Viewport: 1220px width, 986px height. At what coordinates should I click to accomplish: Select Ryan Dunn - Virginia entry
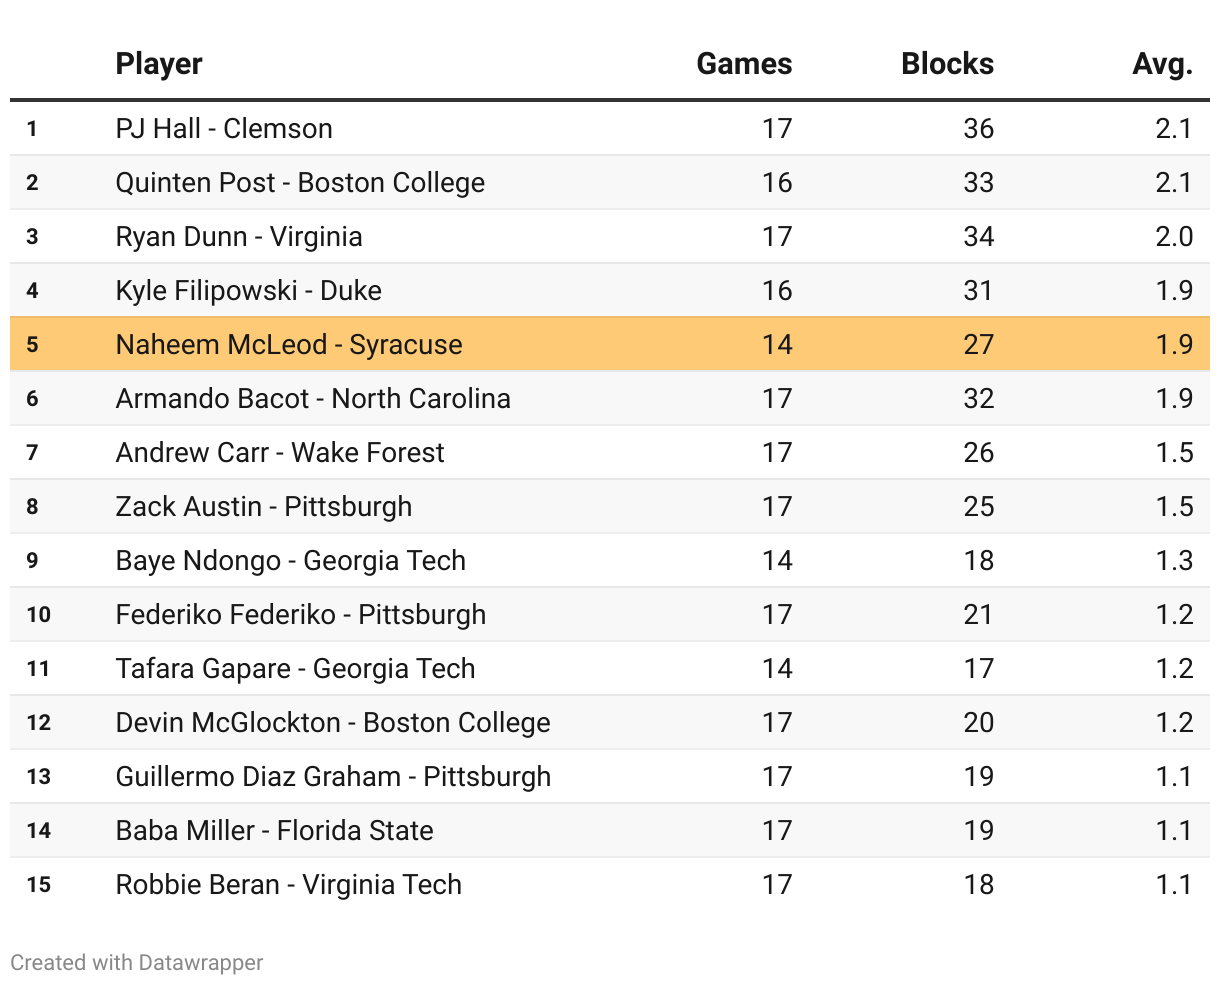(239, 237)
